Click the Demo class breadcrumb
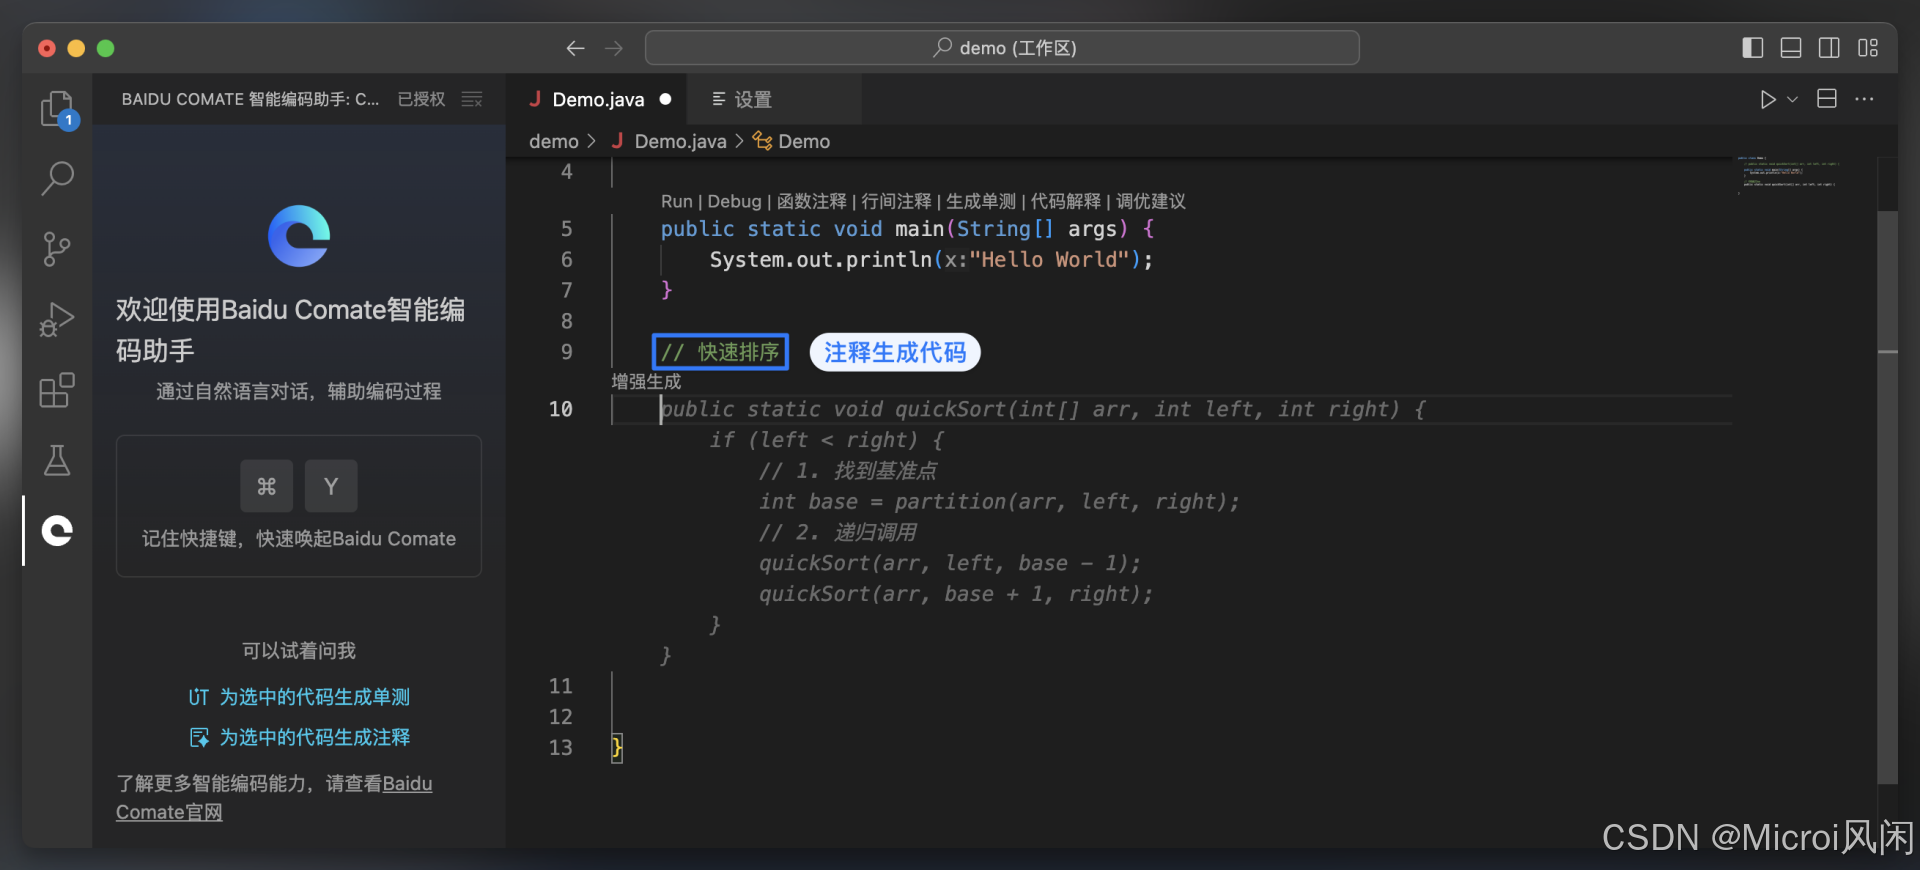1920x870 pixels. (804, 141)
